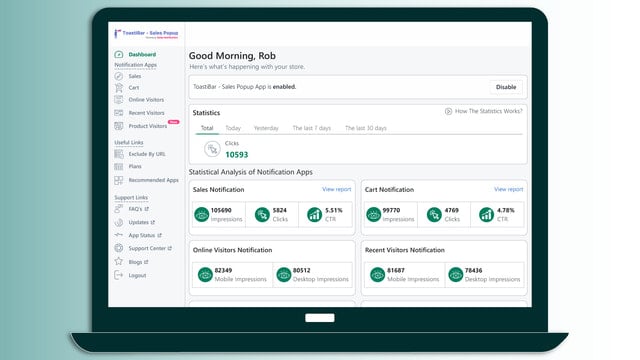Screen dimensions: 640x360
Task: Select The last 7 days tab
Action: tap(311, 128)
